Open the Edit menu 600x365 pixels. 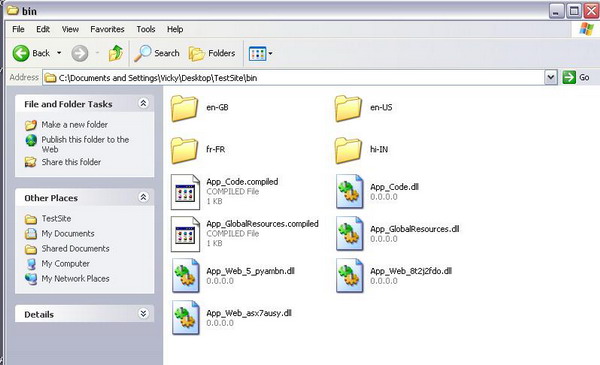[x=43, y=29]
